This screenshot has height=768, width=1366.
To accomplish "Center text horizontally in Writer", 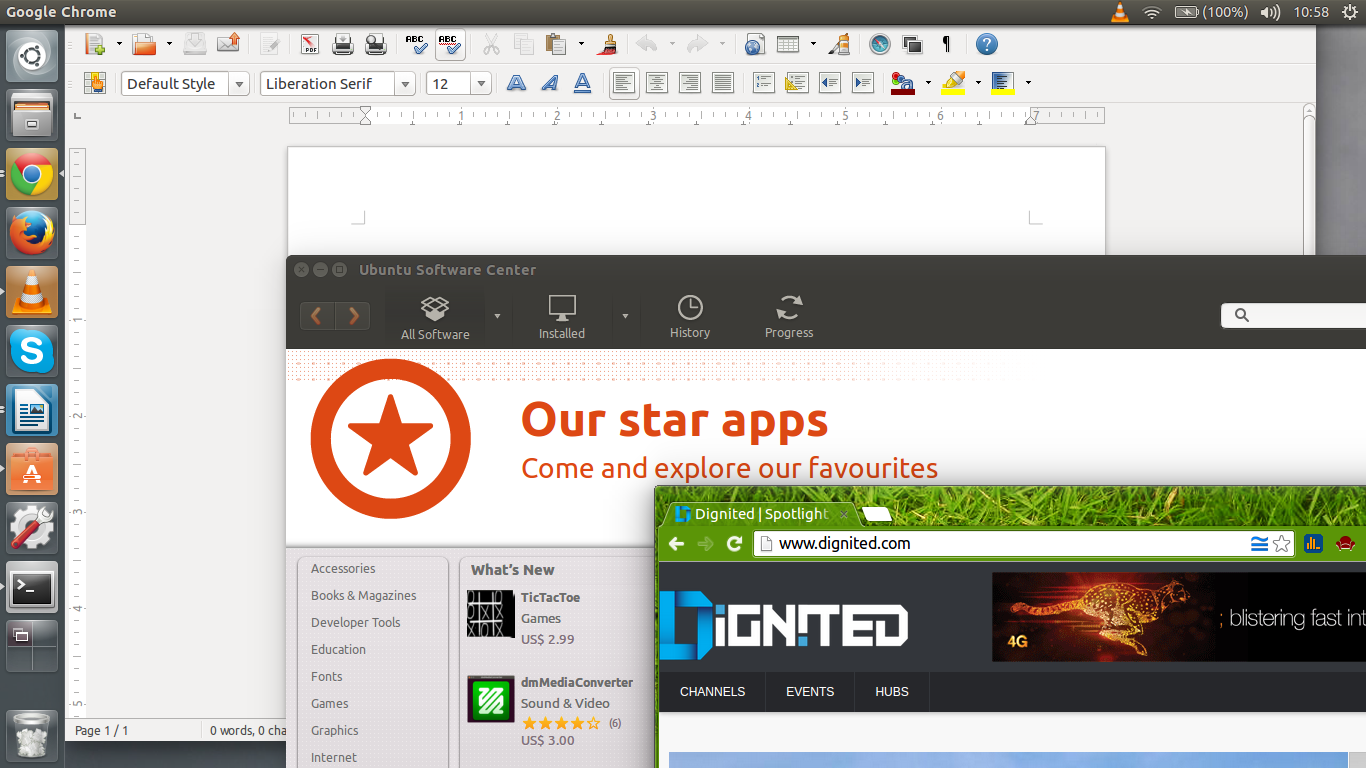I will (657, 83).
